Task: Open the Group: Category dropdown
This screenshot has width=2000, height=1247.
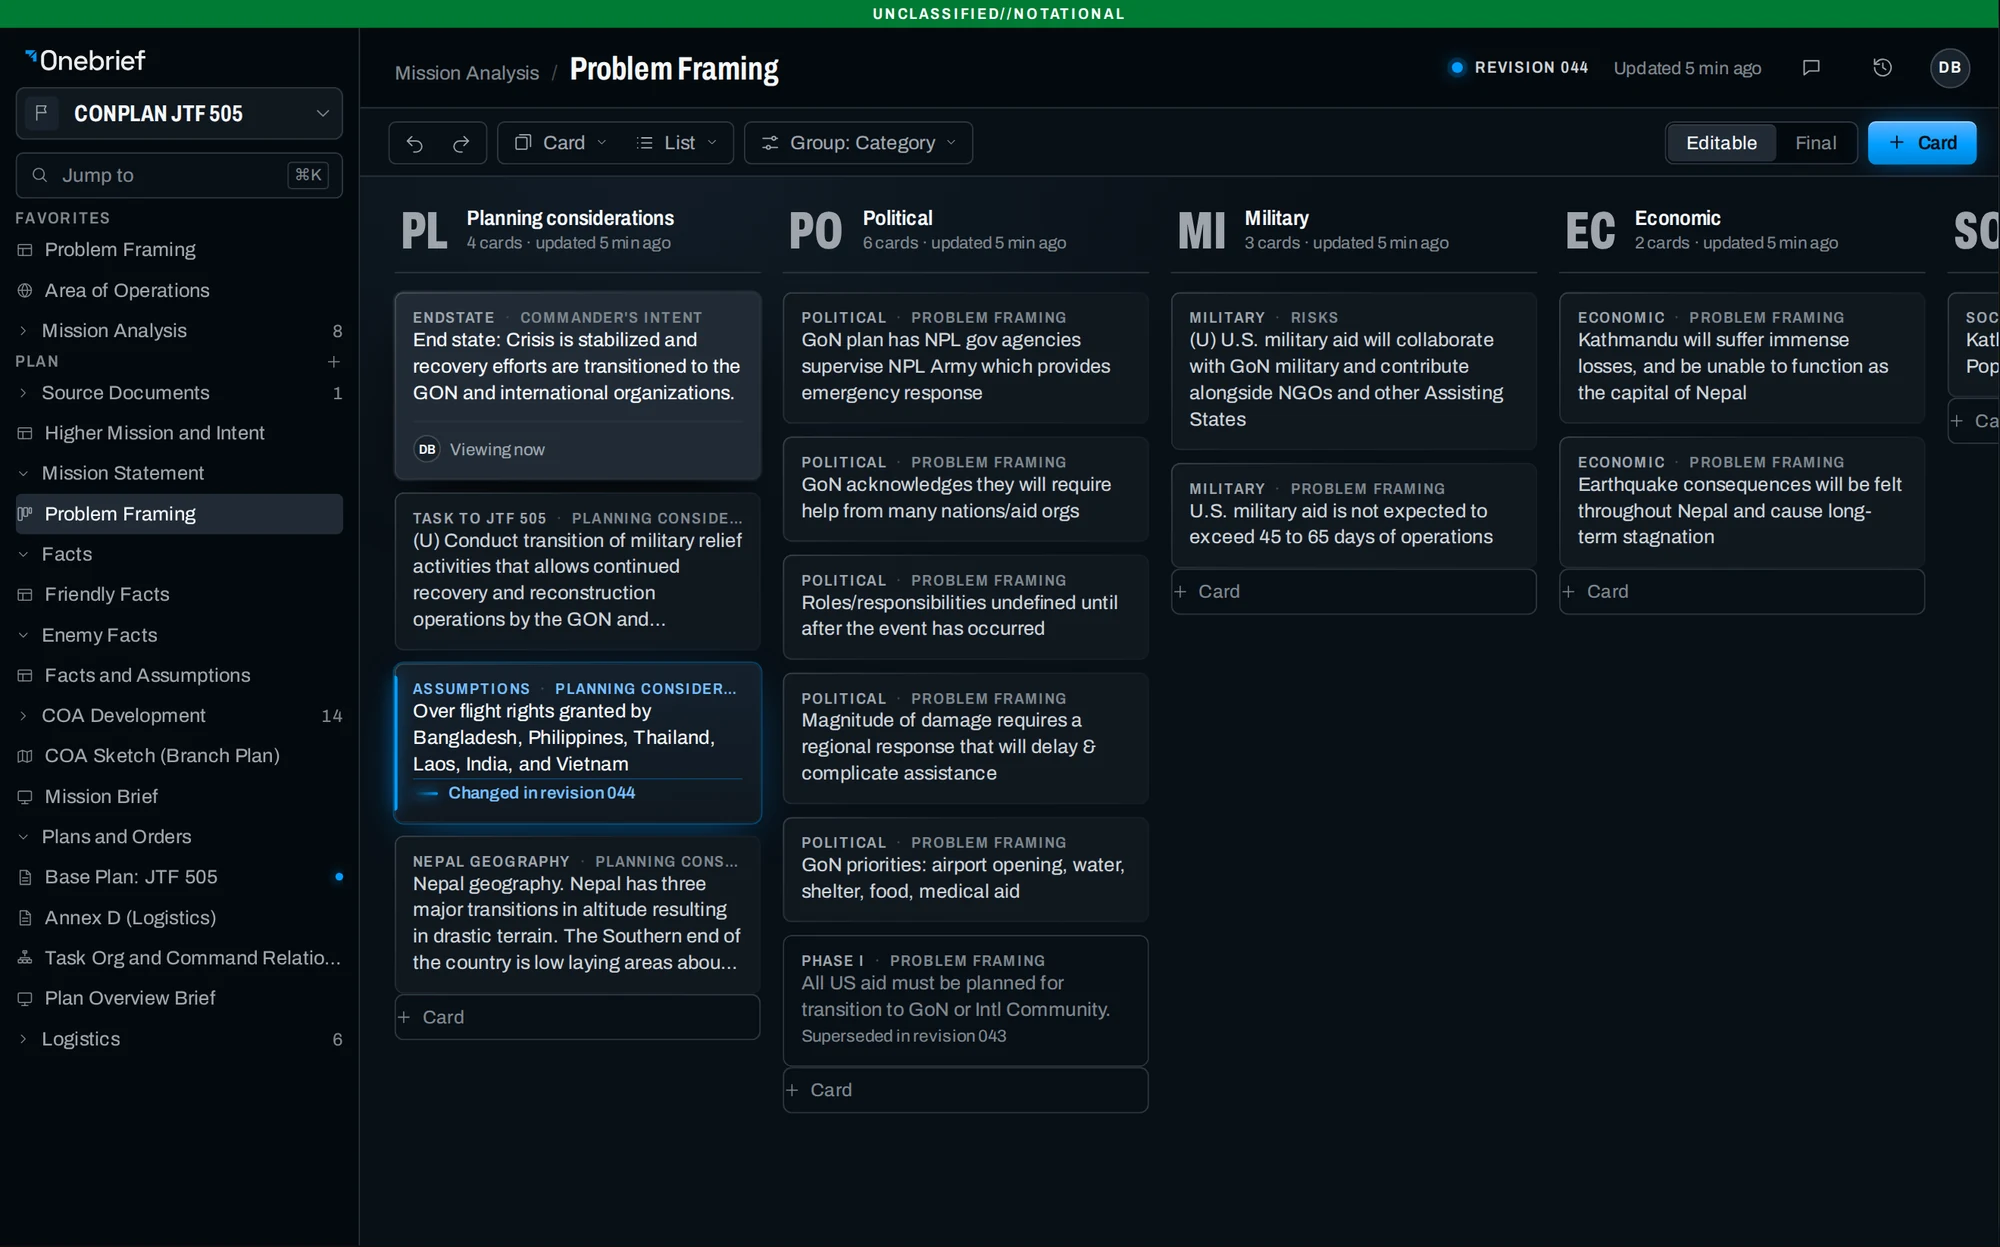Action: pos(858,143)
